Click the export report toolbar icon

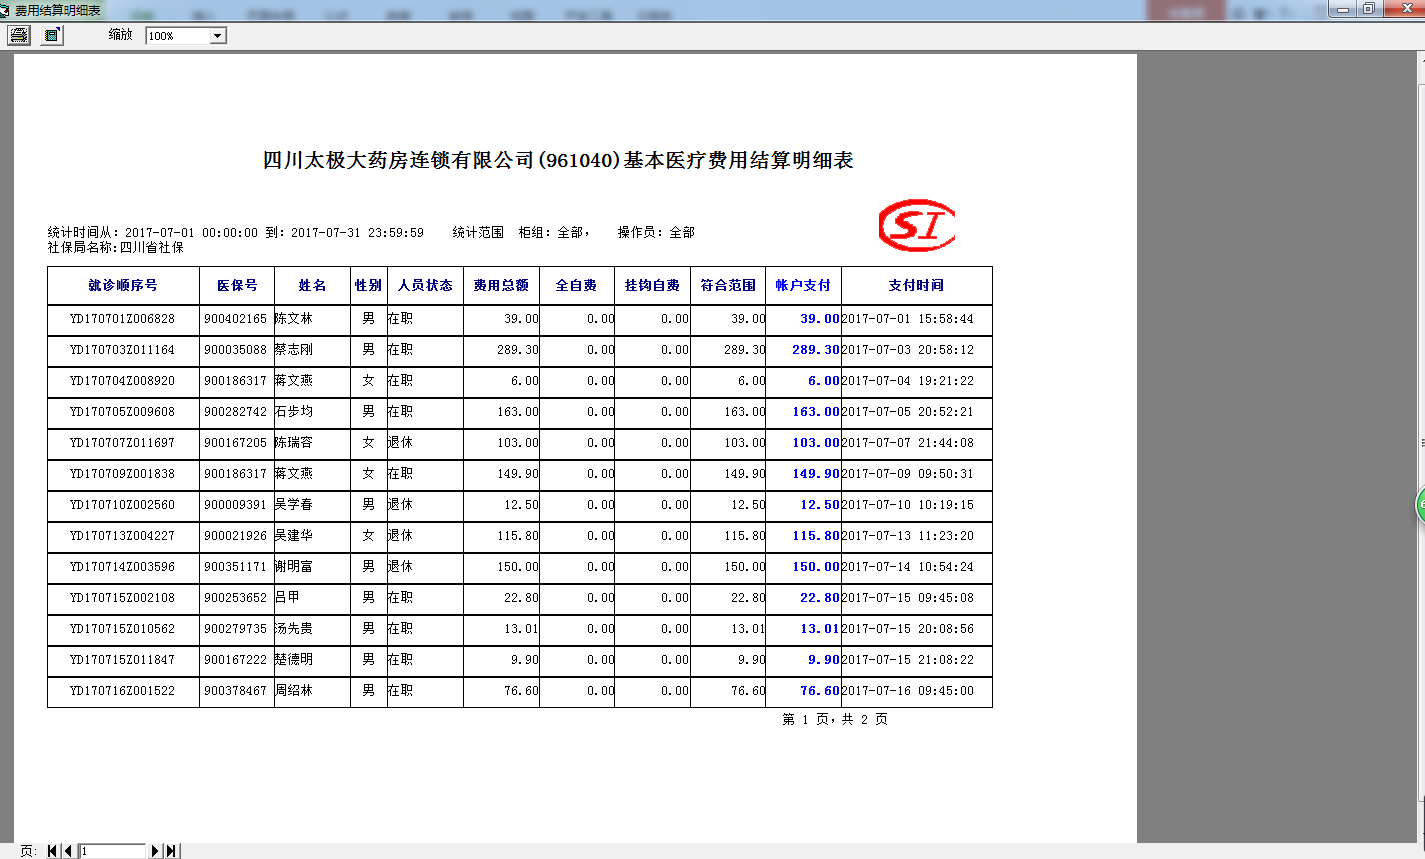pos(52,35)
